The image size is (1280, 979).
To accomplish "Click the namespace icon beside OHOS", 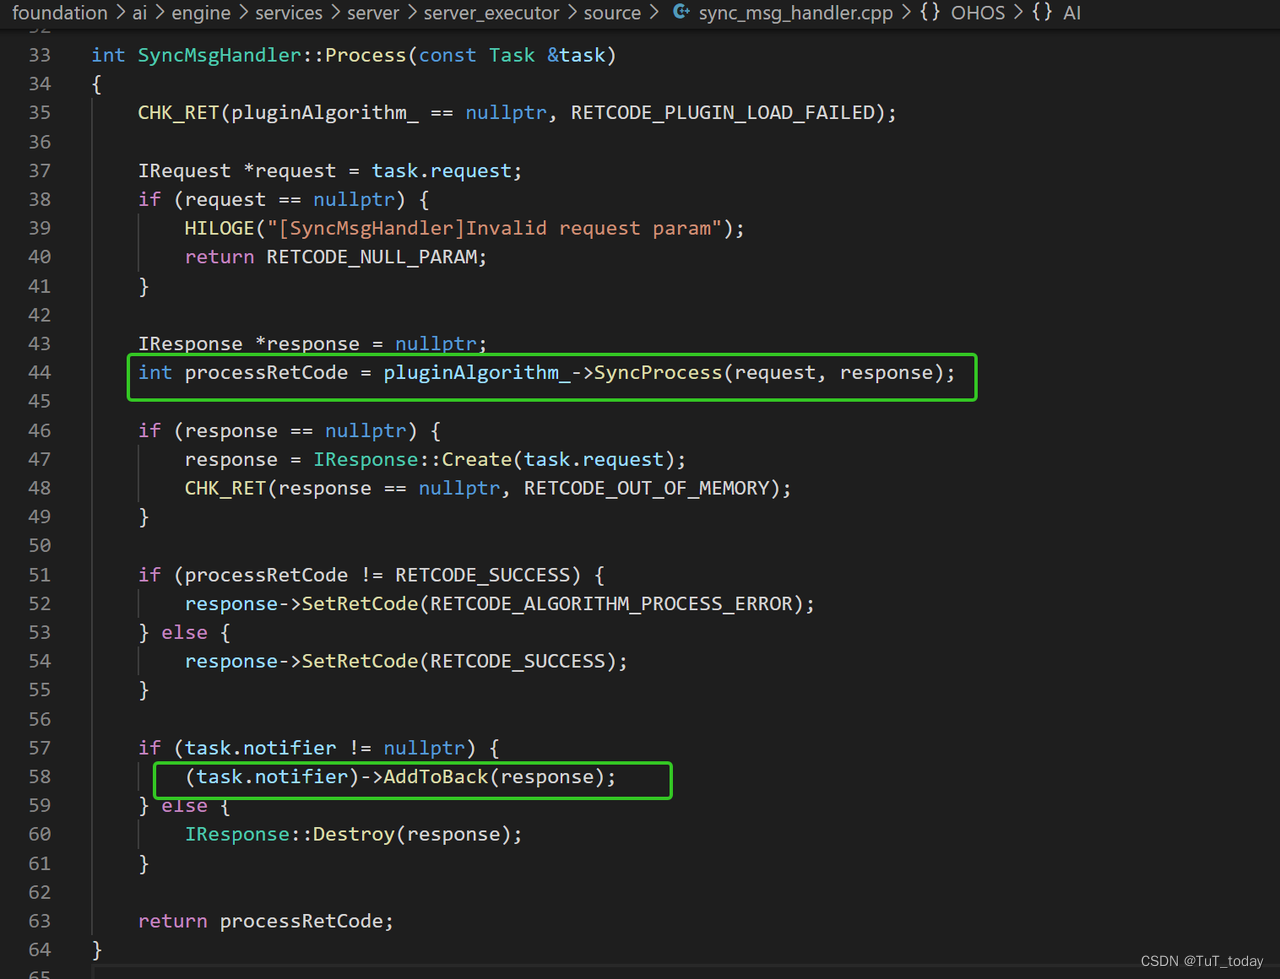I will pos(930,12).
